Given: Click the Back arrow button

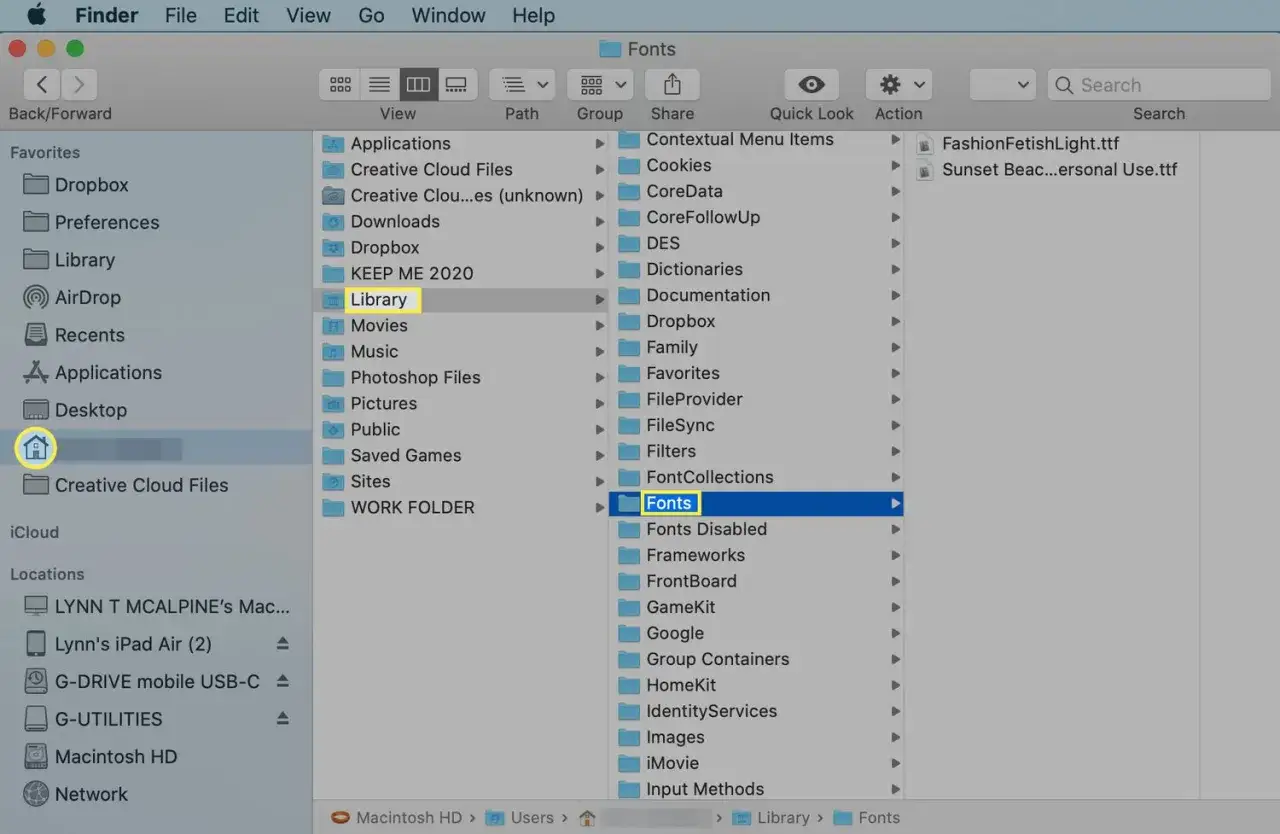Looking at the screenshot, I should (x=42, y=84).
